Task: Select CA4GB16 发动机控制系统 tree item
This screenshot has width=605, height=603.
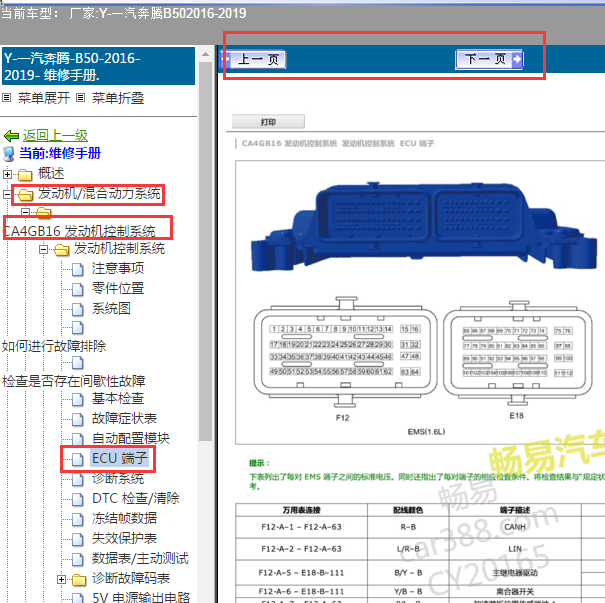Action: [79, 231]
